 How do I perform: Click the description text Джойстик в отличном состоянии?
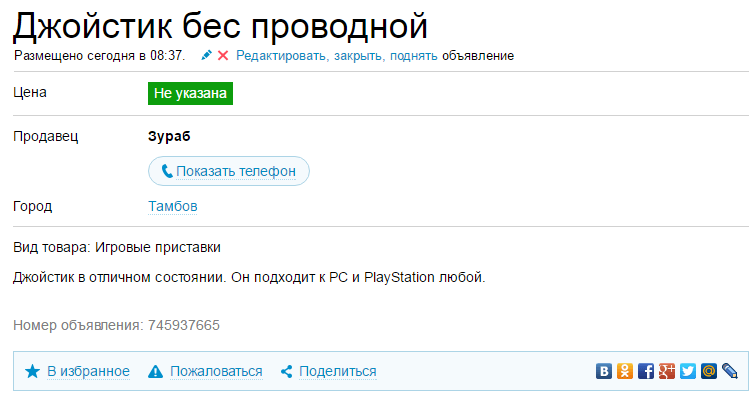pos(119,277)
